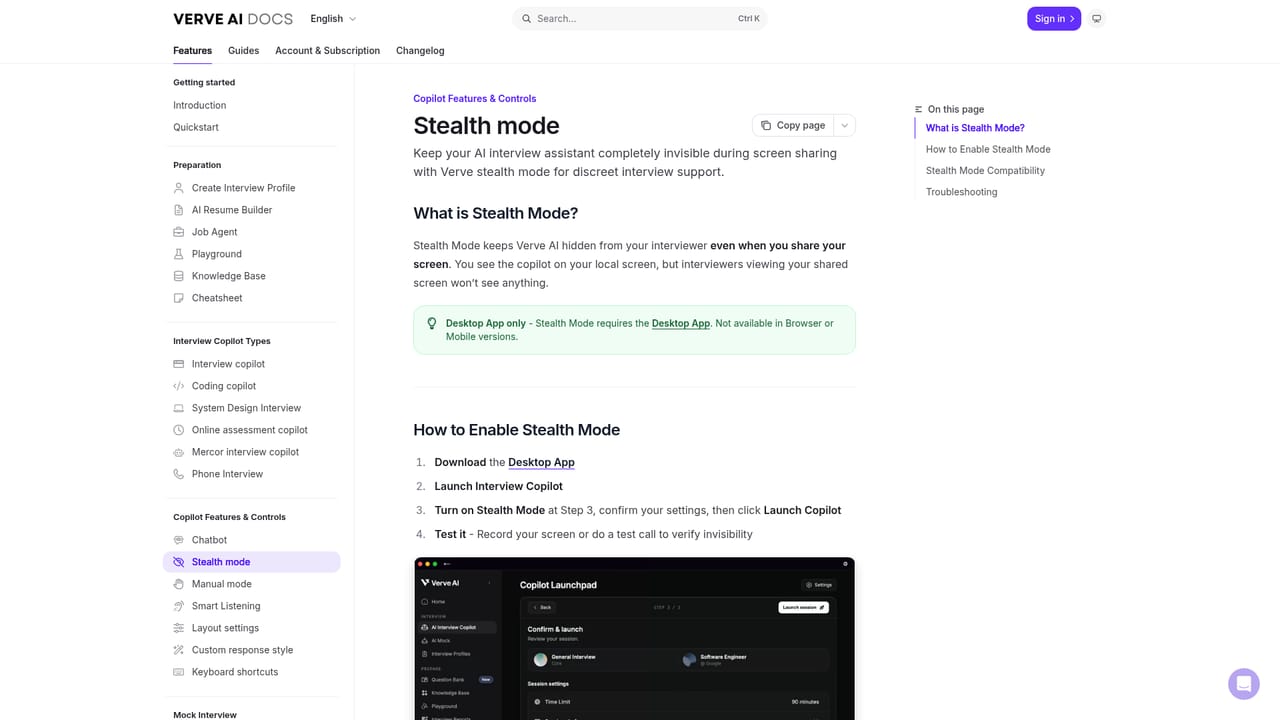Open the English language dropdown
Viewport: 1280px width, 720px height.
coord(333,19)
